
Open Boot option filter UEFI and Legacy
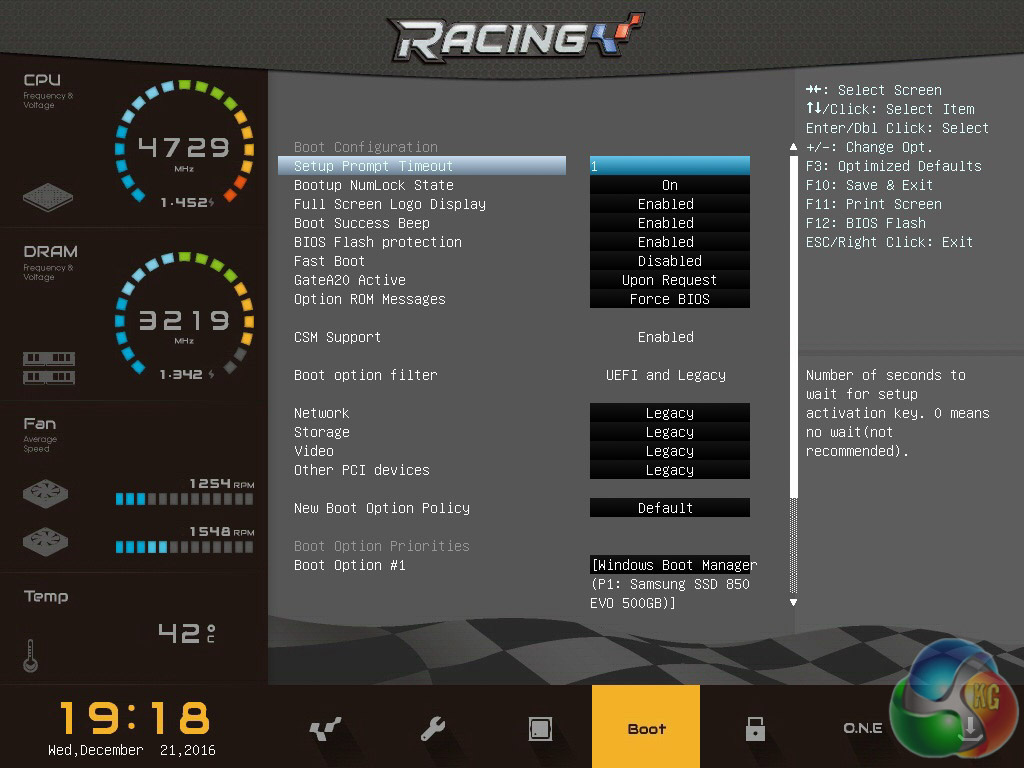(665, 375)
